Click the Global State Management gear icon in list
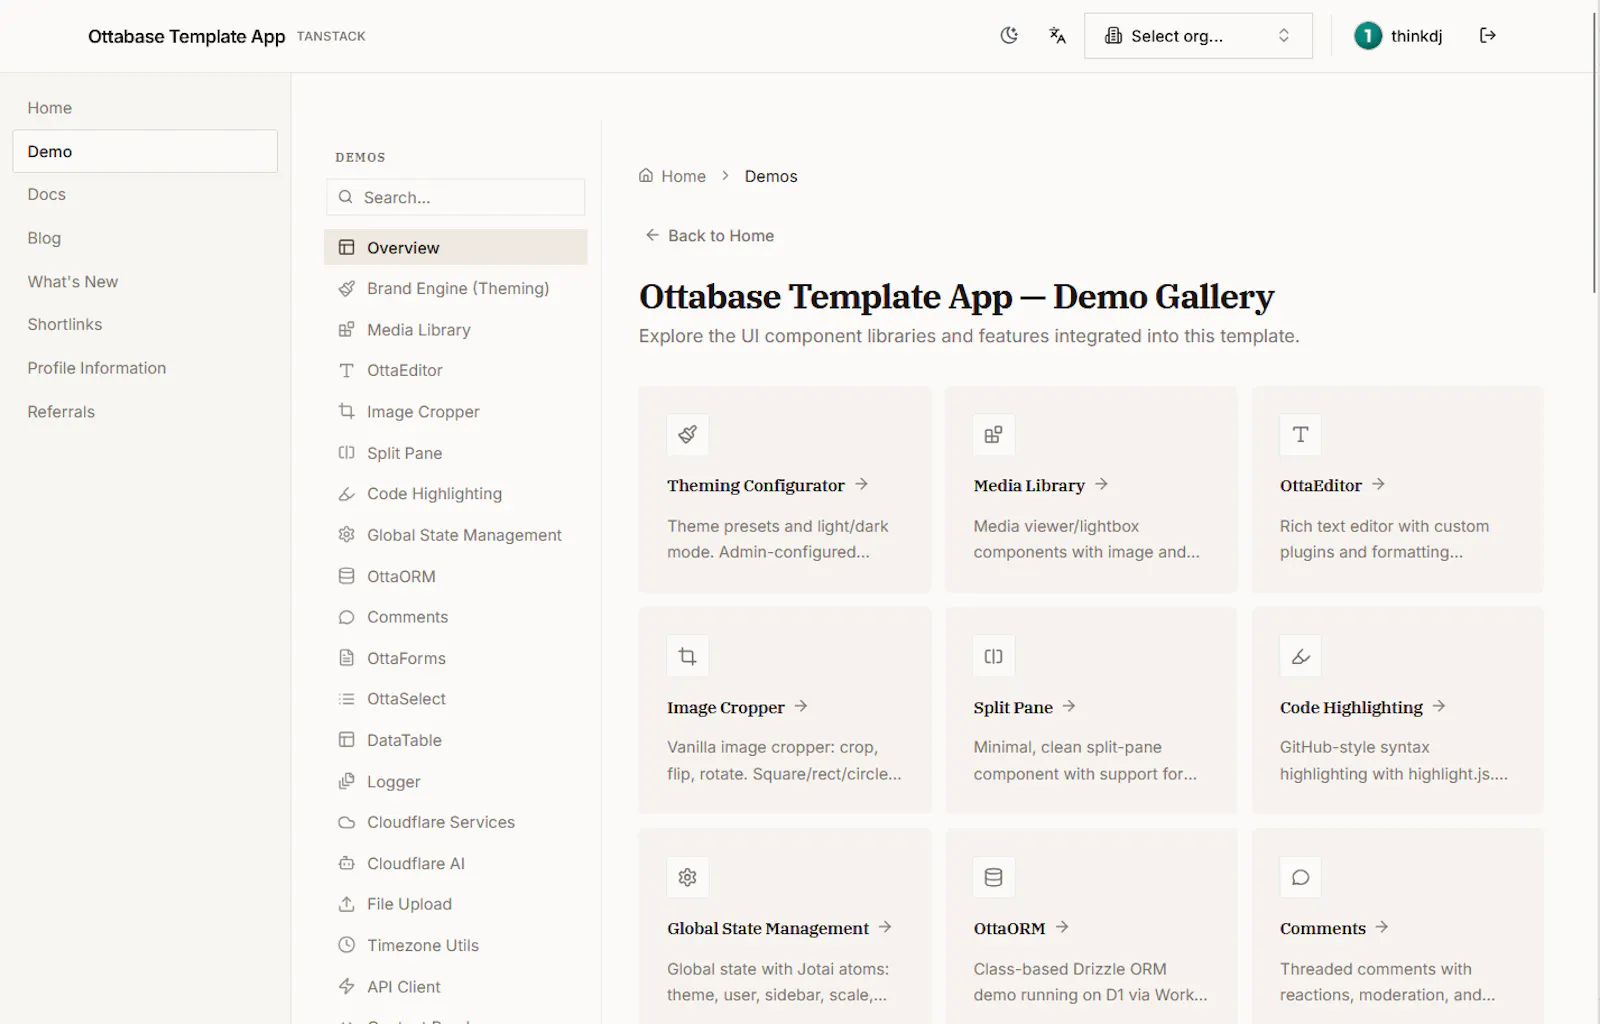1600x1024 pixels. coord(347,535)
